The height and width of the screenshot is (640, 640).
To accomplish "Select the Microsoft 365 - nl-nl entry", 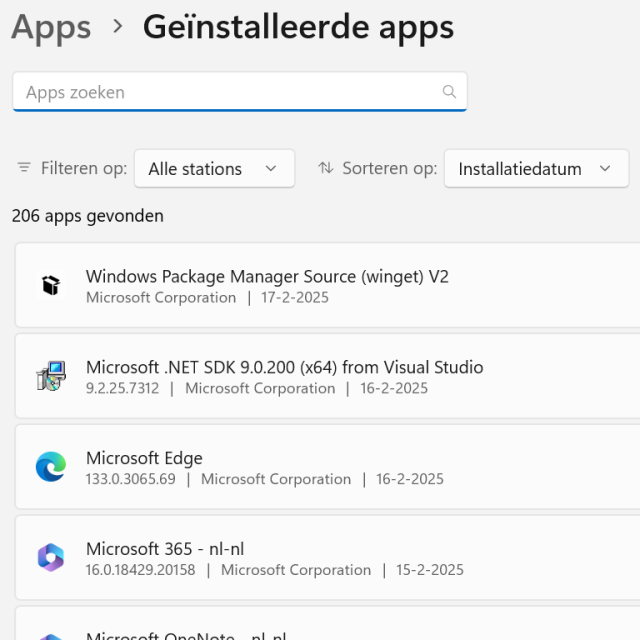I will pos(327,558).
